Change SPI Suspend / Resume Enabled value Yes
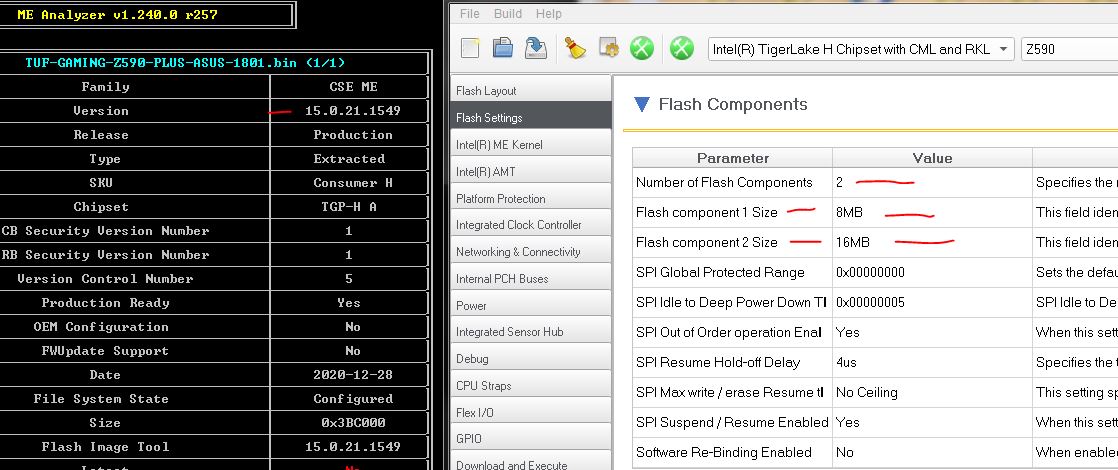This screenshot has height=470, width=1118. tap(932, 422)
